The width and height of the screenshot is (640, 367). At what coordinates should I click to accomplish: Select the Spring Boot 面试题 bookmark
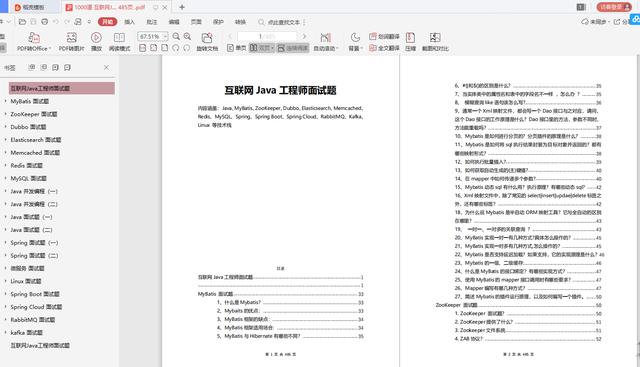tap(35, 294)
